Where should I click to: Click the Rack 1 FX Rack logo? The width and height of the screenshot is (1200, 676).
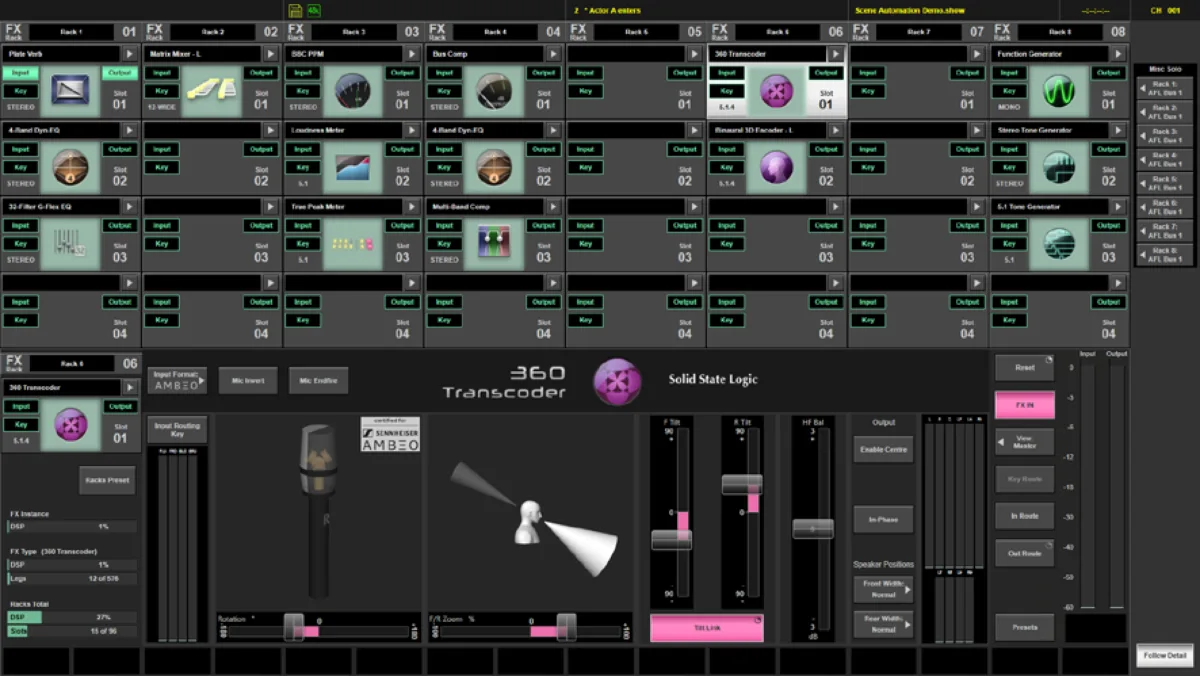(14, 31)
